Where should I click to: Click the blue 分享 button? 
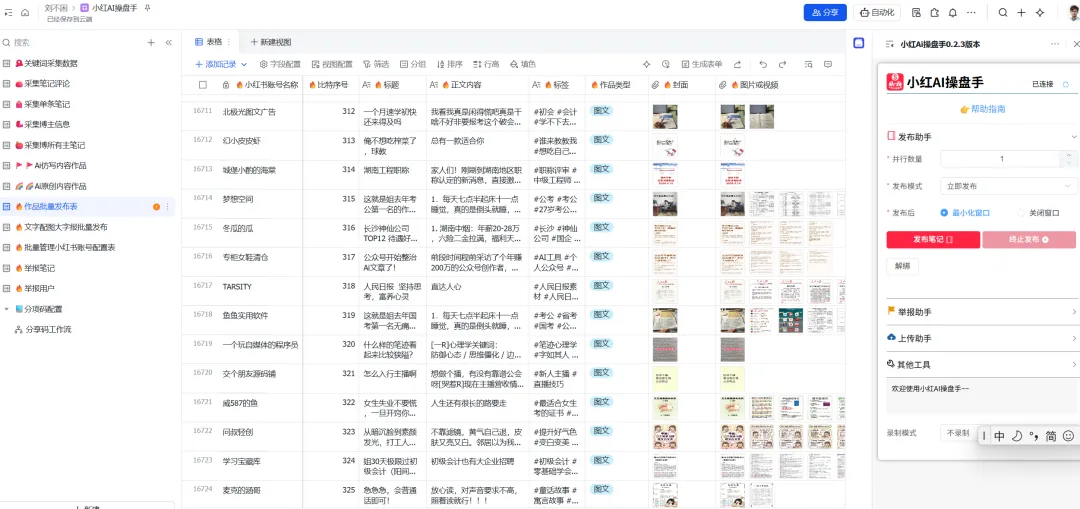pos(825,12)
